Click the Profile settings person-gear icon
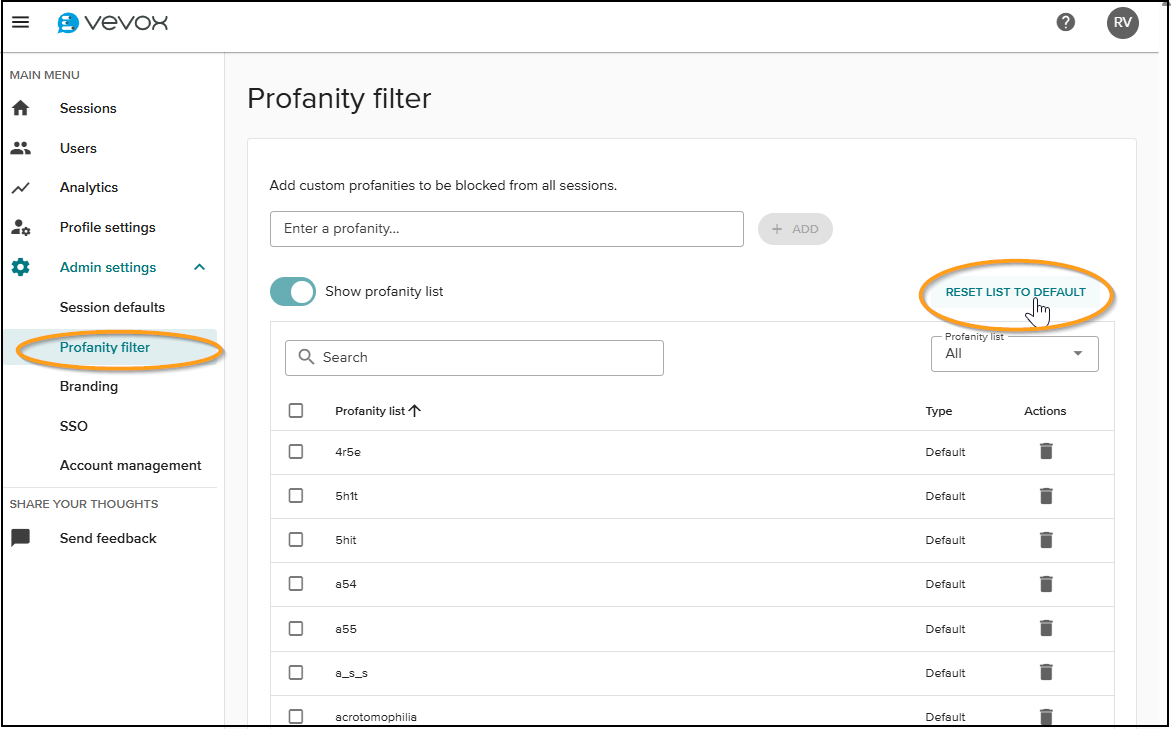 (x=21, y=228)
